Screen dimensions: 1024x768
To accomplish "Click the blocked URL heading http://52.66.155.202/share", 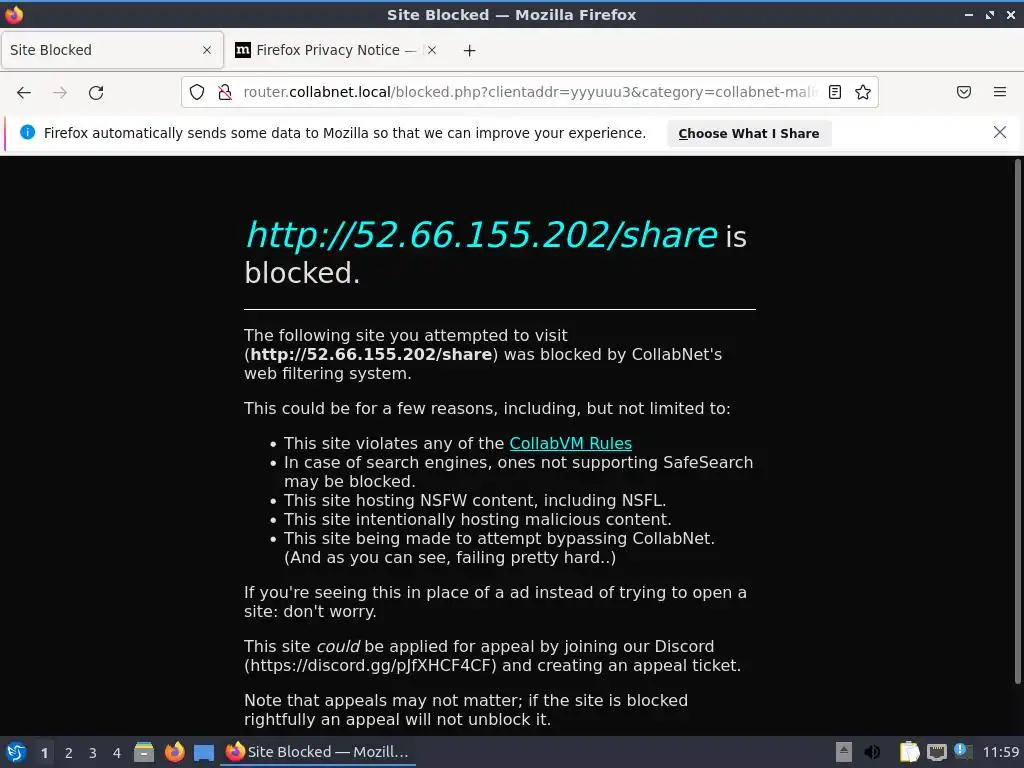I will click(481, 234).
